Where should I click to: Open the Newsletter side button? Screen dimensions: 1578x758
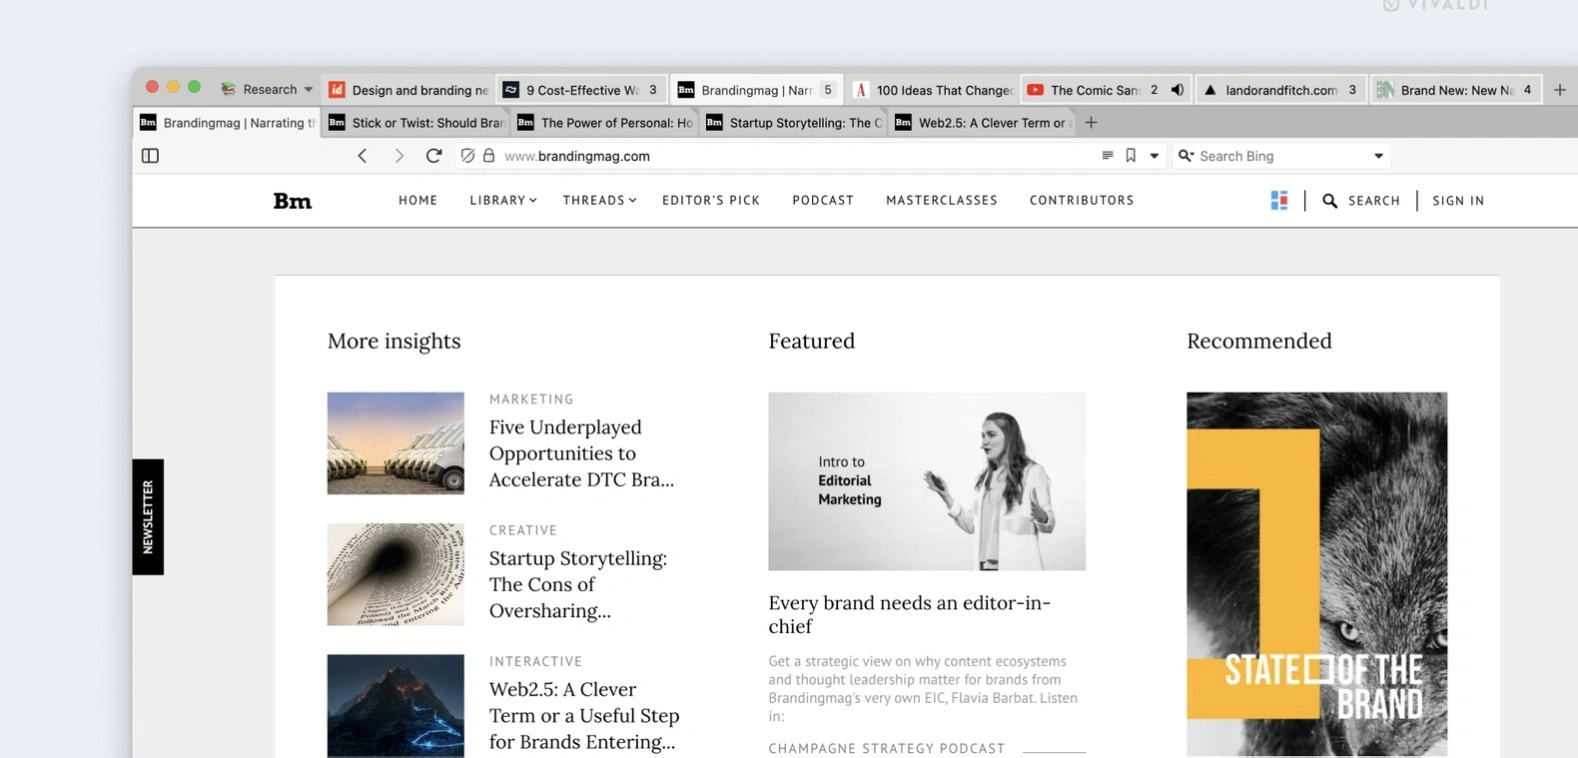pyautogui.click(x=148, y=517)
